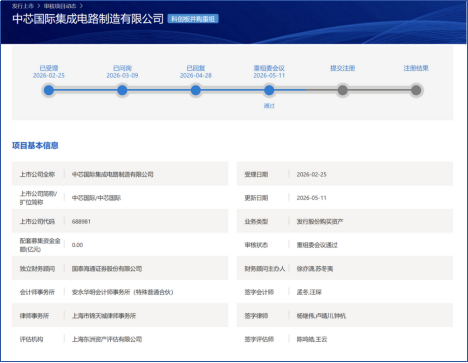Viewport: 468px width, 363px height.
Task: Click the 评估机构 field label
Action: (31, 339)
